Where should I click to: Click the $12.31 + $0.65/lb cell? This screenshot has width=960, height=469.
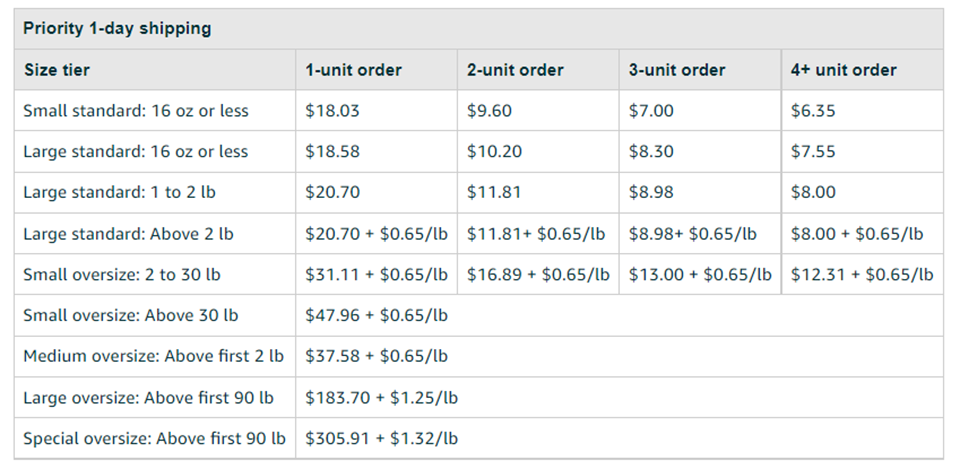coord(861,274)
